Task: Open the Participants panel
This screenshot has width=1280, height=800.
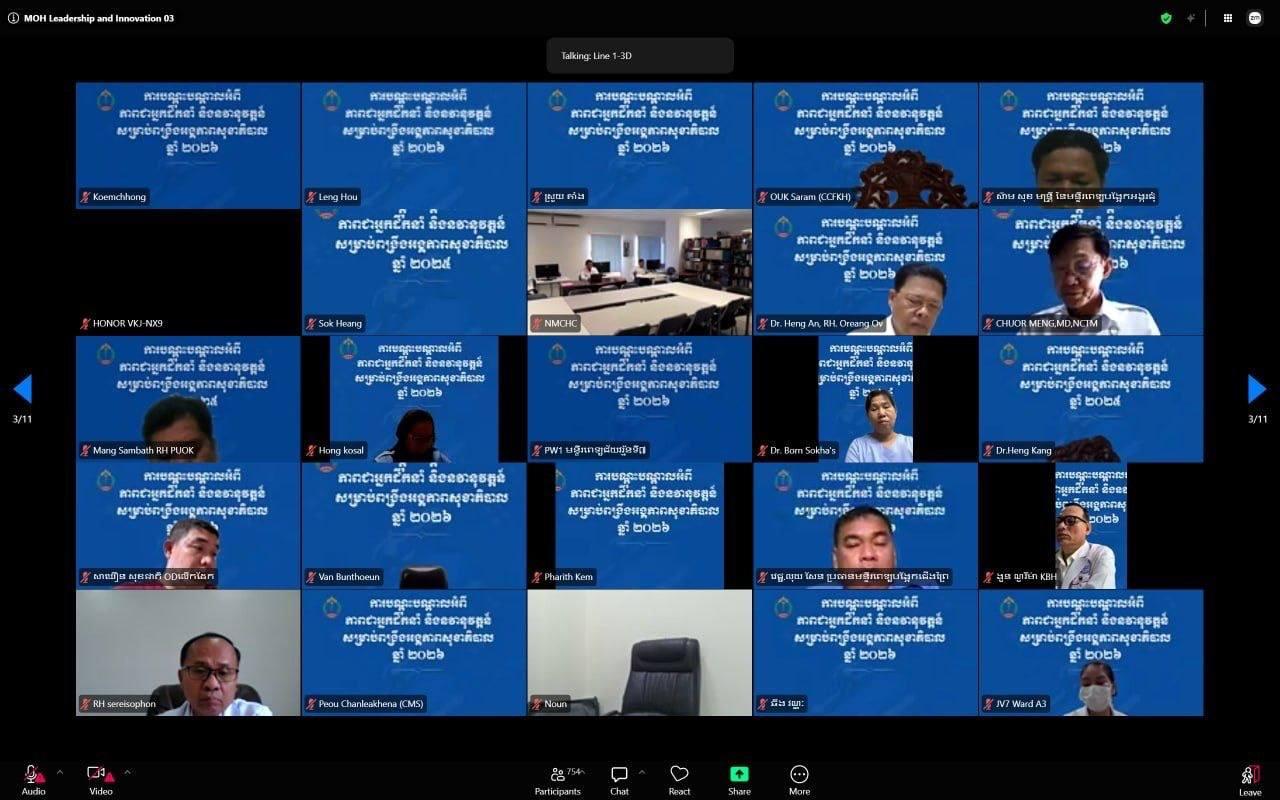Action: (558, 780)
